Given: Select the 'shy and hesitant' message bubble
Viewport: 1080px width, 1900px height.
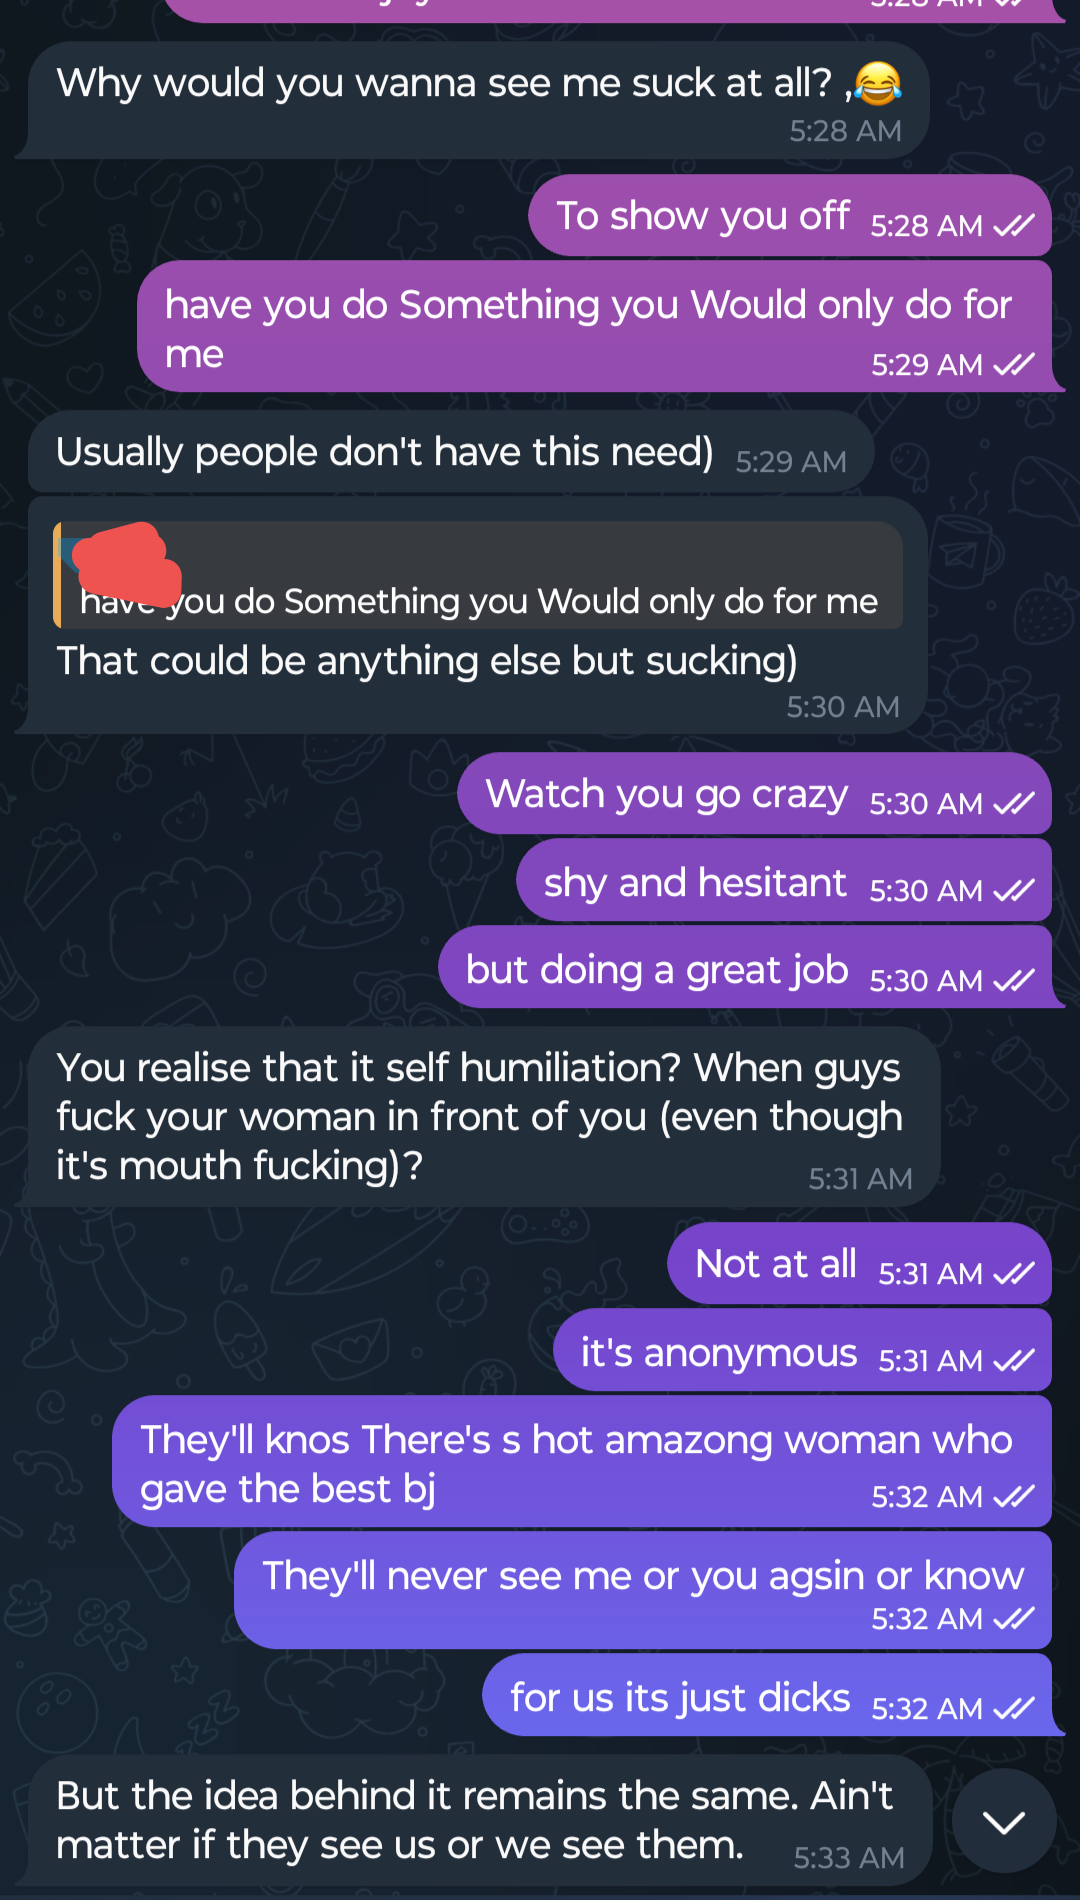Looking at the screenshot, I should pos(784,881).
